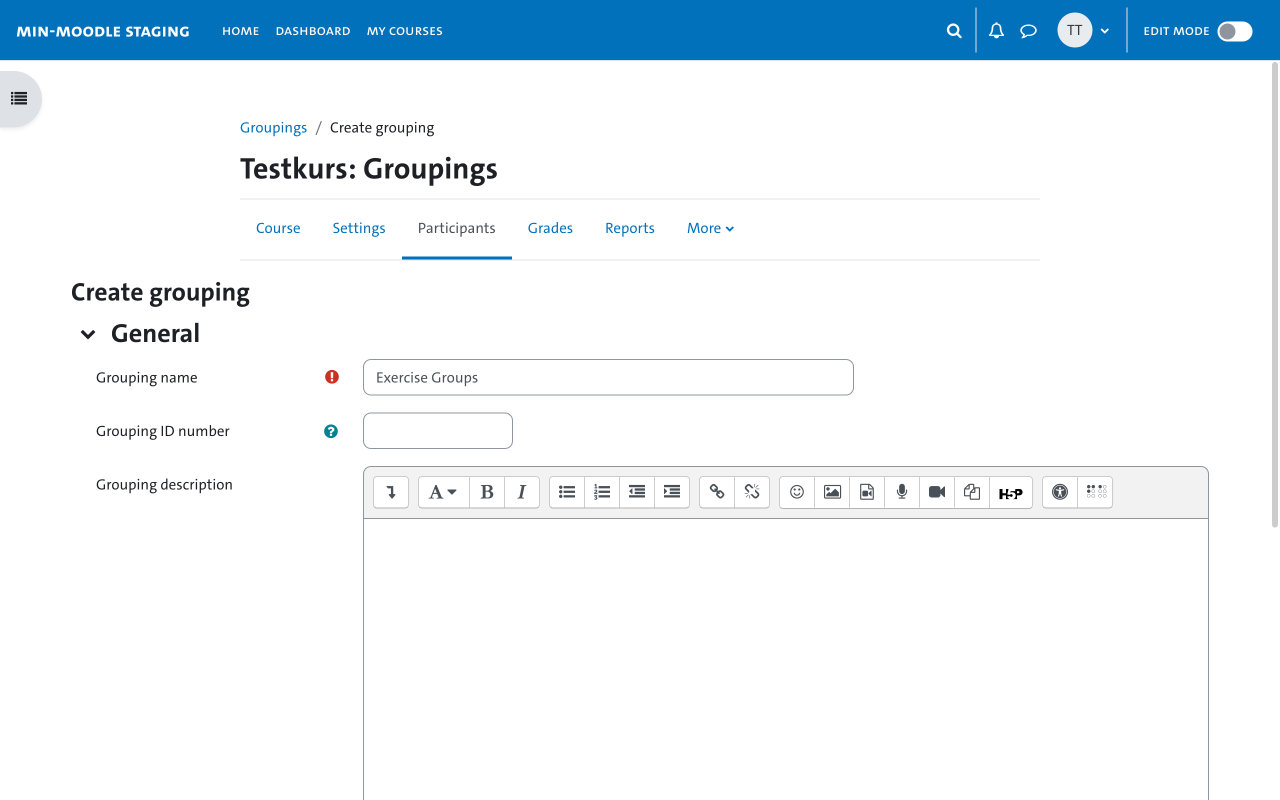
Task: Focus the Grouping ID number field
Action: 438,431
